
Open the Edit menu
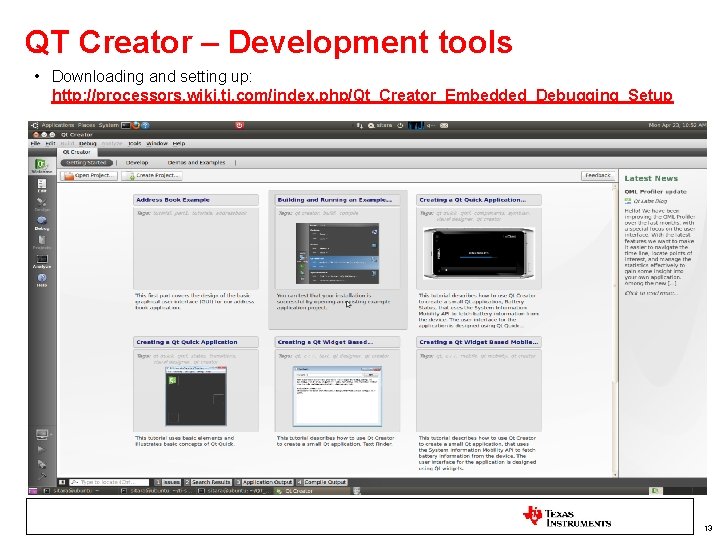coord(51,143)
